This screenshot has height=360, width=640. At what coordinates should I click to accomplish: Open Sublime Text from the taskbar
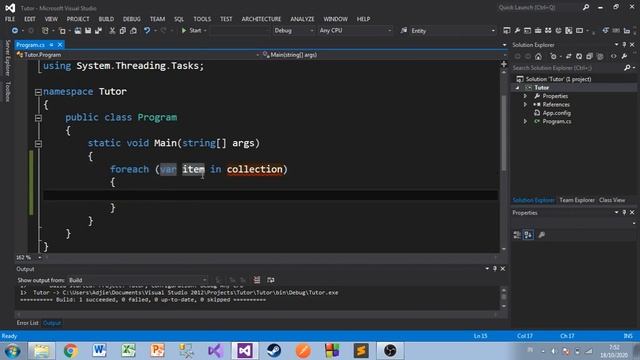tap(361, 351)
